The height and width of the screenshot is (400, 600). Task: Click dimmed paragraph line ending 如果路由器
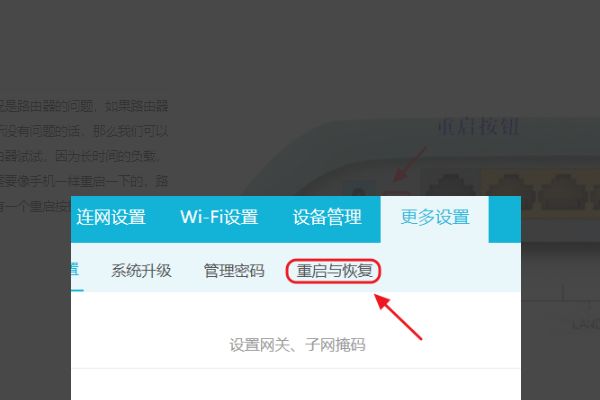click(x=84, y=106)
